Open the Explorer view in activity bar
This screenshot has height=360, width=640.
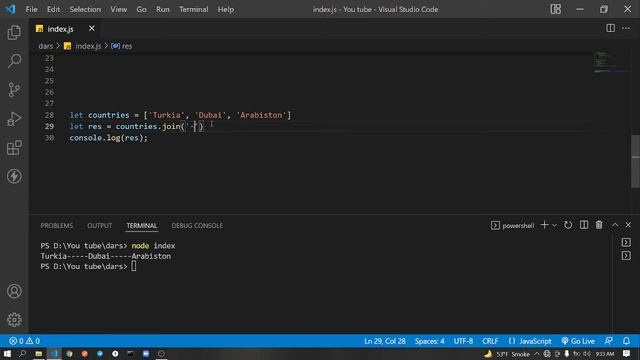pos(14,32)
